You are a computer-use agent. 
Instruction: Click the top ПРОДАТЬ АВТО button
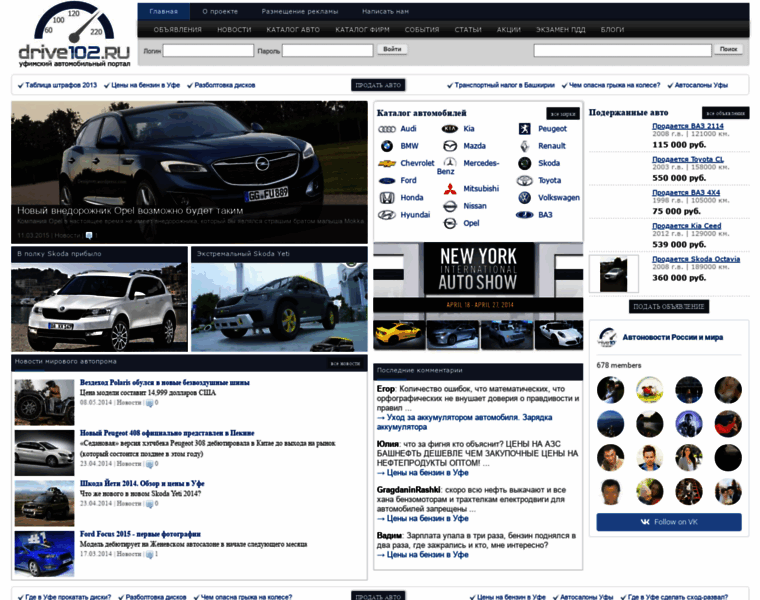378,85
